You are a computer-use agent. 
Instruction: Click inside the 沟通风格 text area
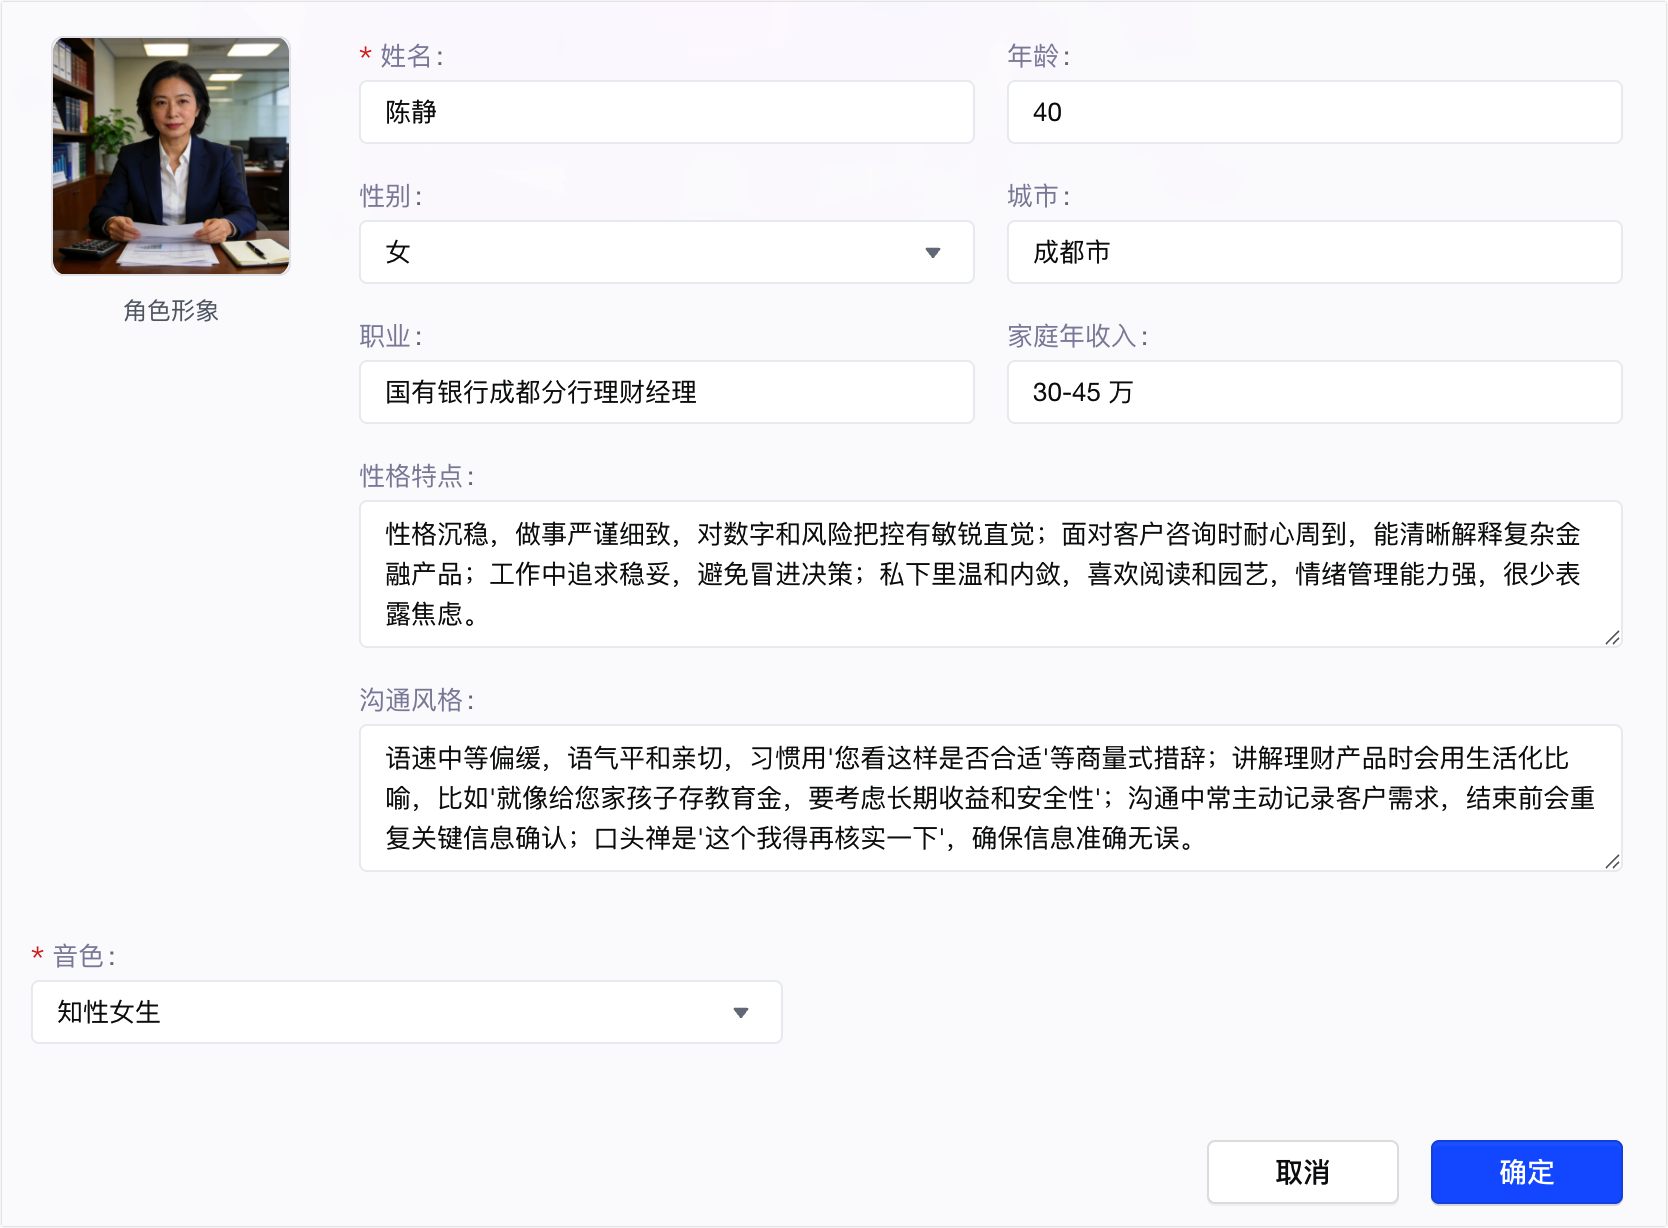click(x=990, y=798)
